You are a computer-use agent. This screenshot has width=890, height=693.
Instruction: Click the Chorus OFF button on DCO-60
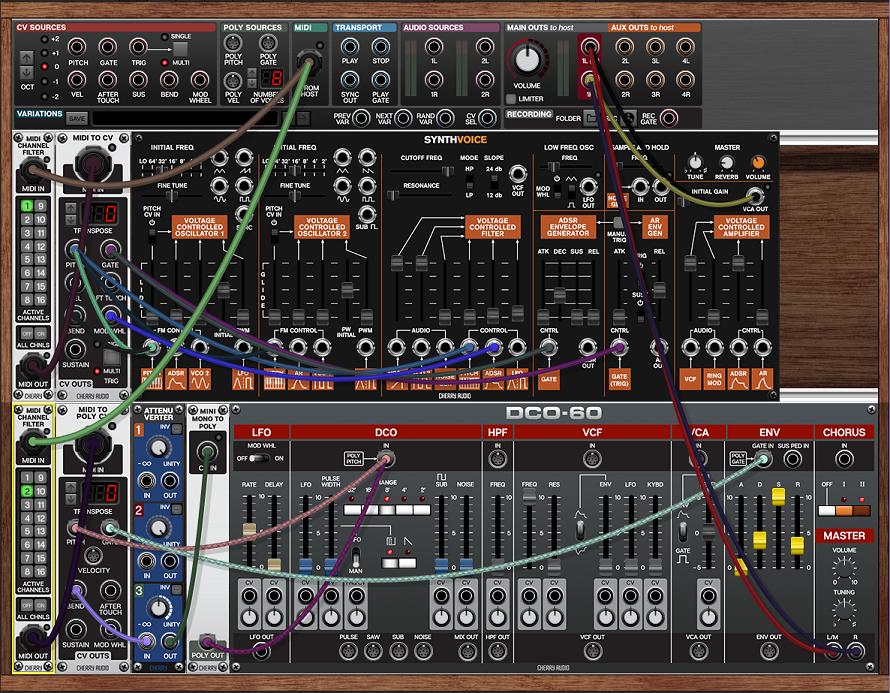(x=827, y=510)
